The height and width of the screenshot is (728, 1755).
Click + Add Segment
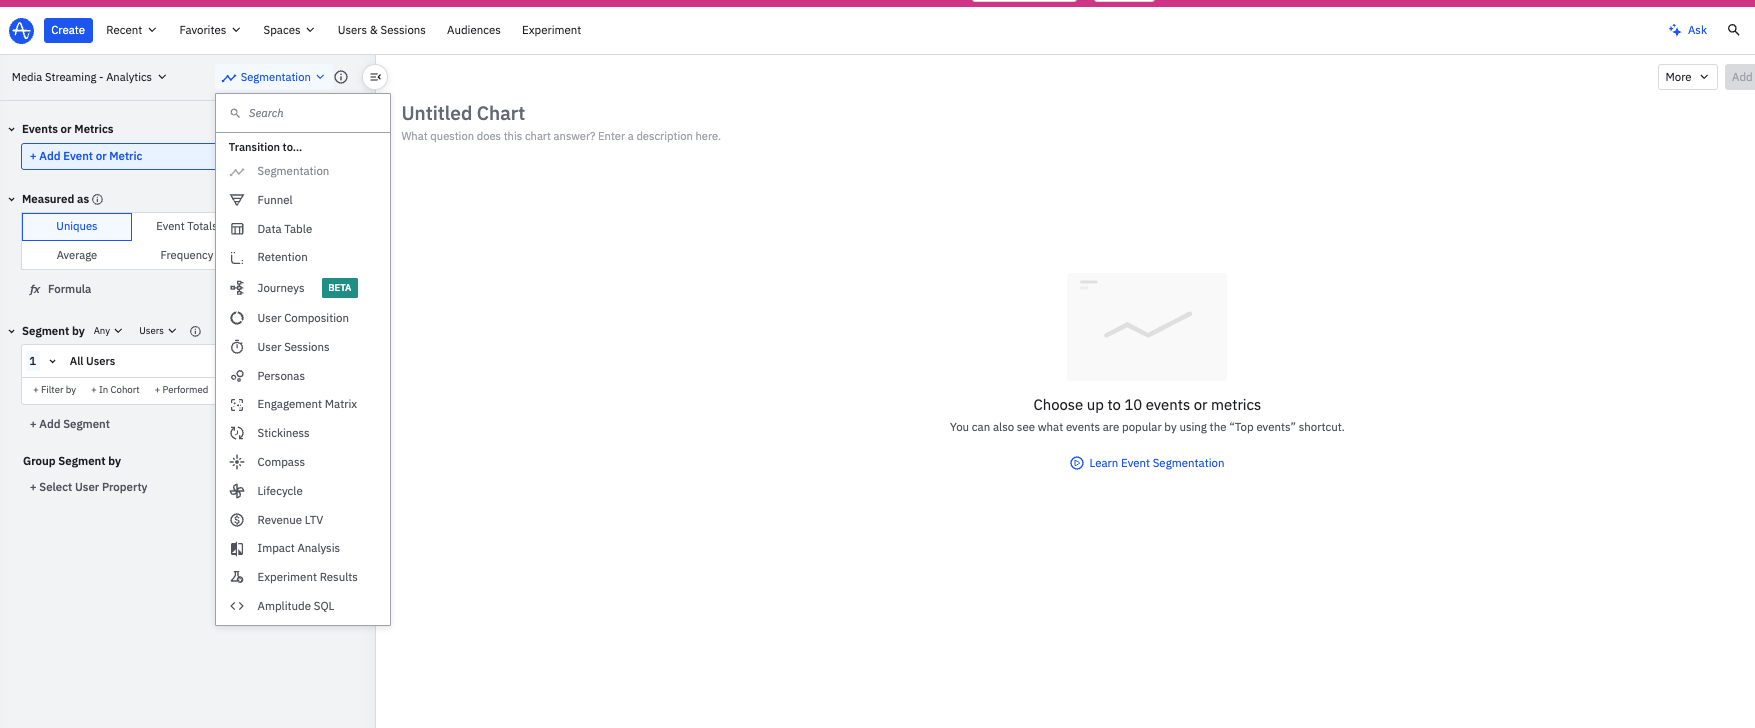pos(70,424)
